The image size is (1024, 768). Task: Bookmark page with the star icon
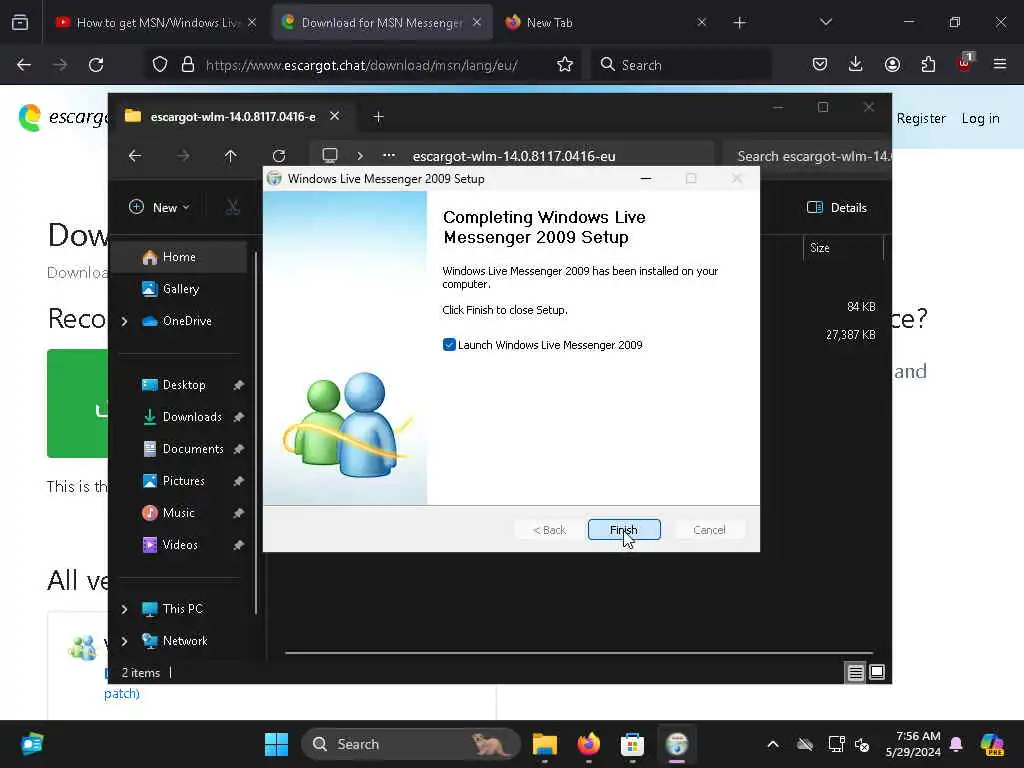565,65
